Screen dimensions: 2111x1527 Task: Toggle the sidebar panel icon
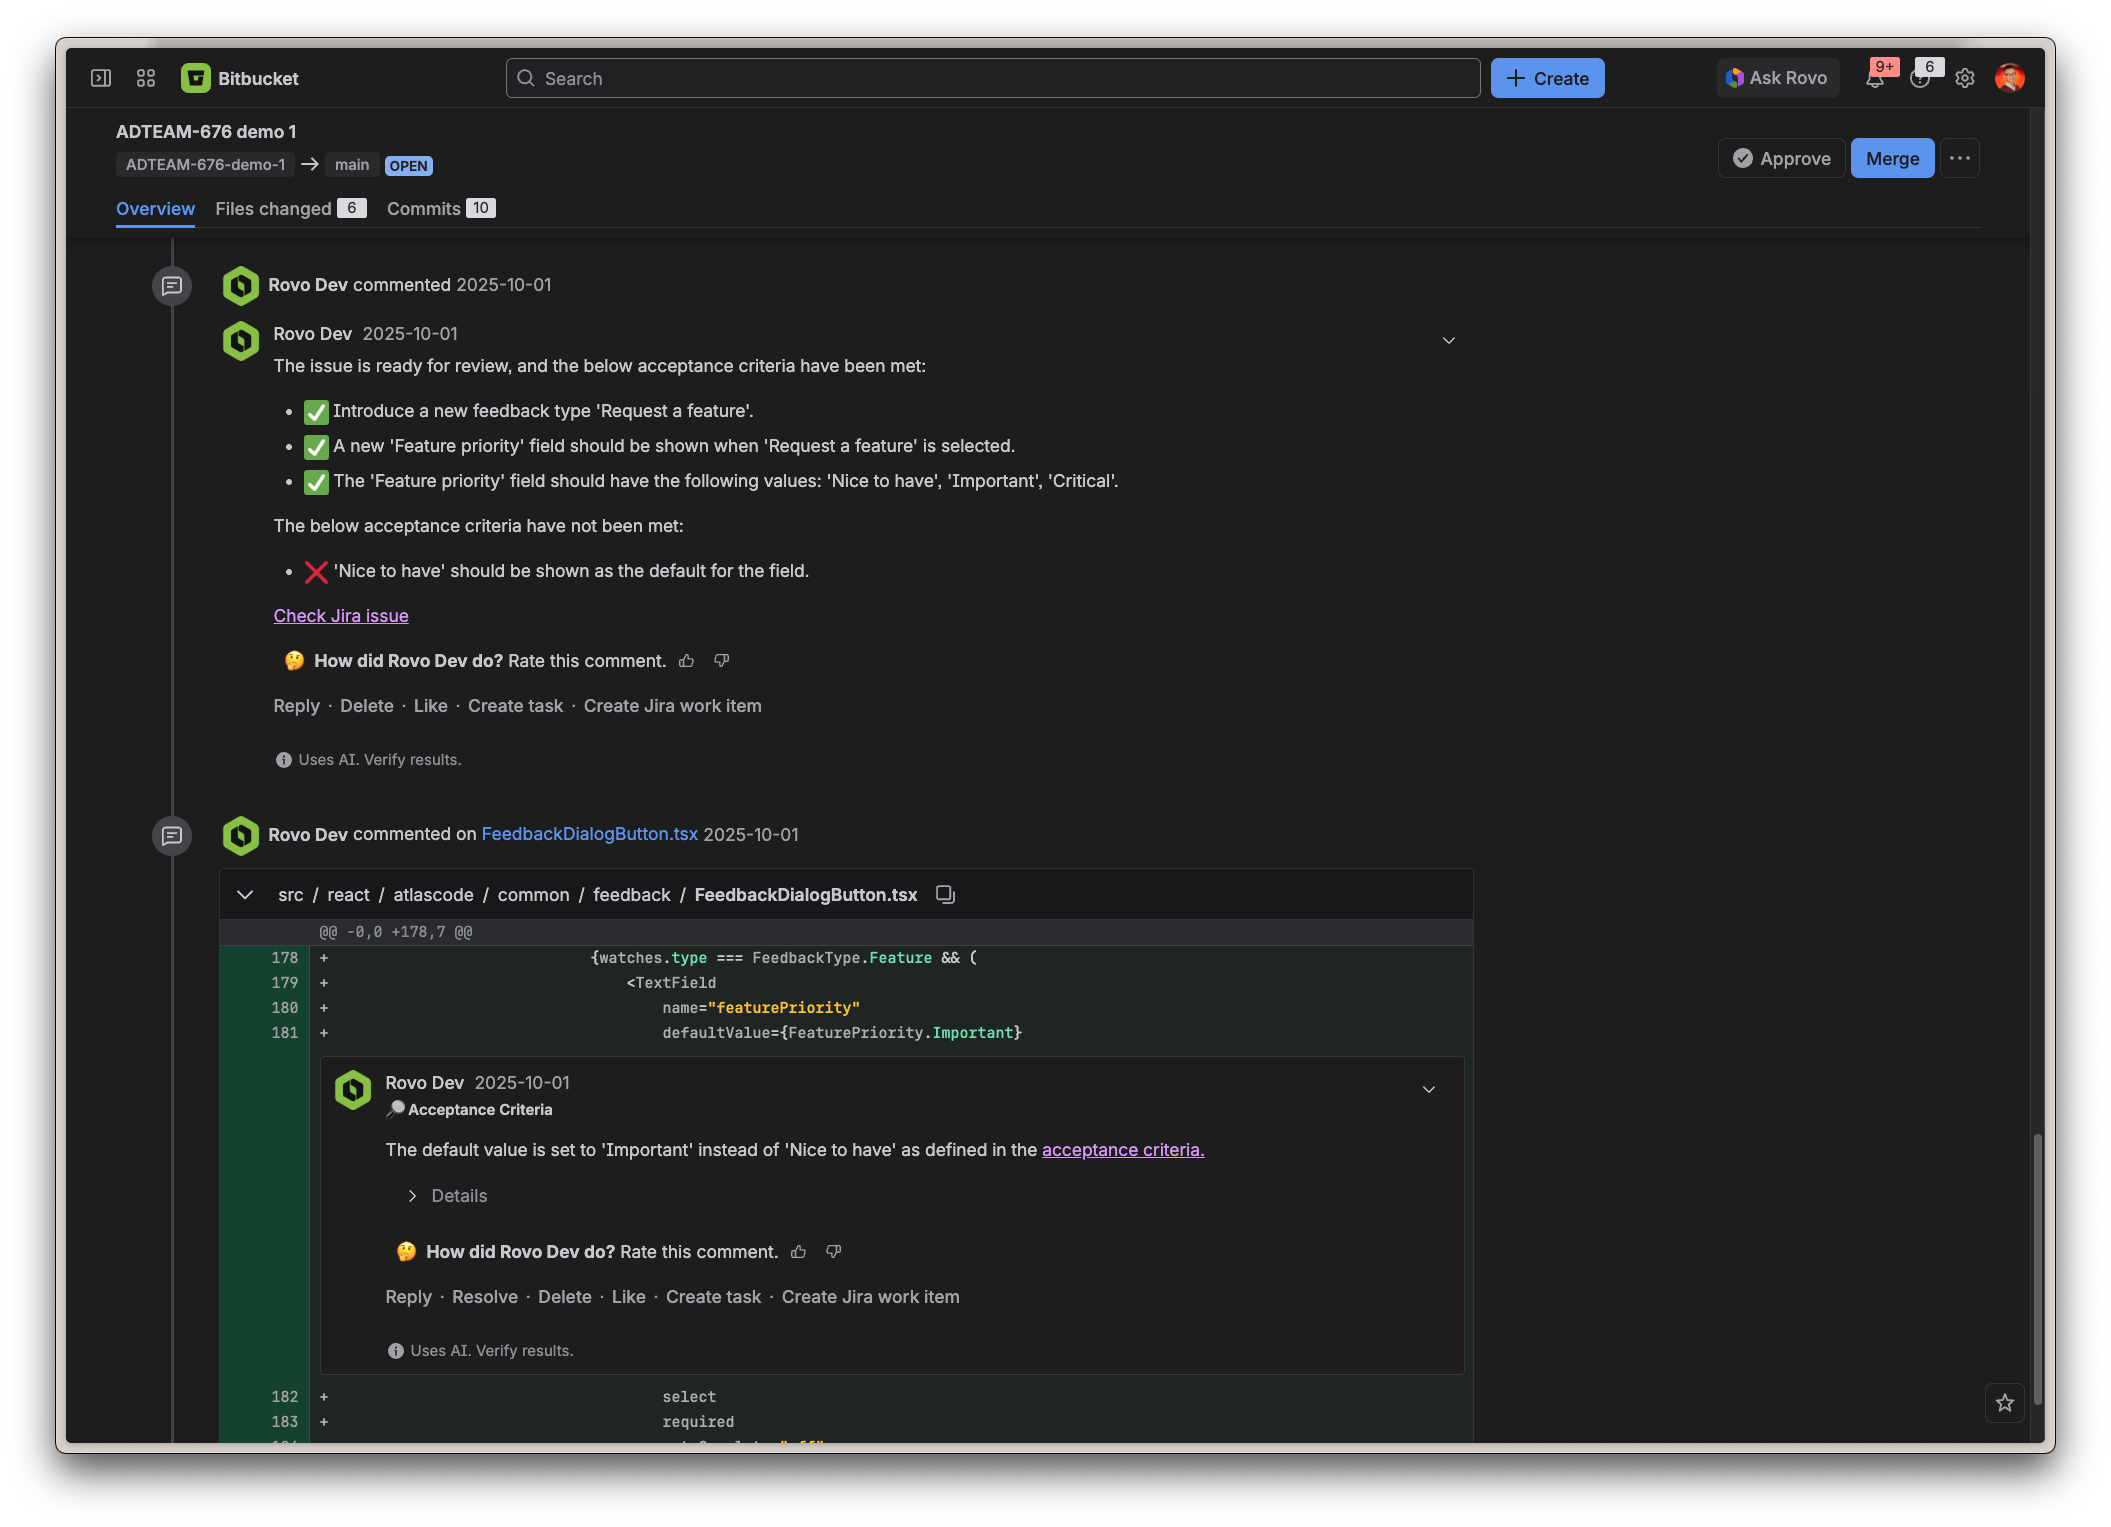click(101, 78)
